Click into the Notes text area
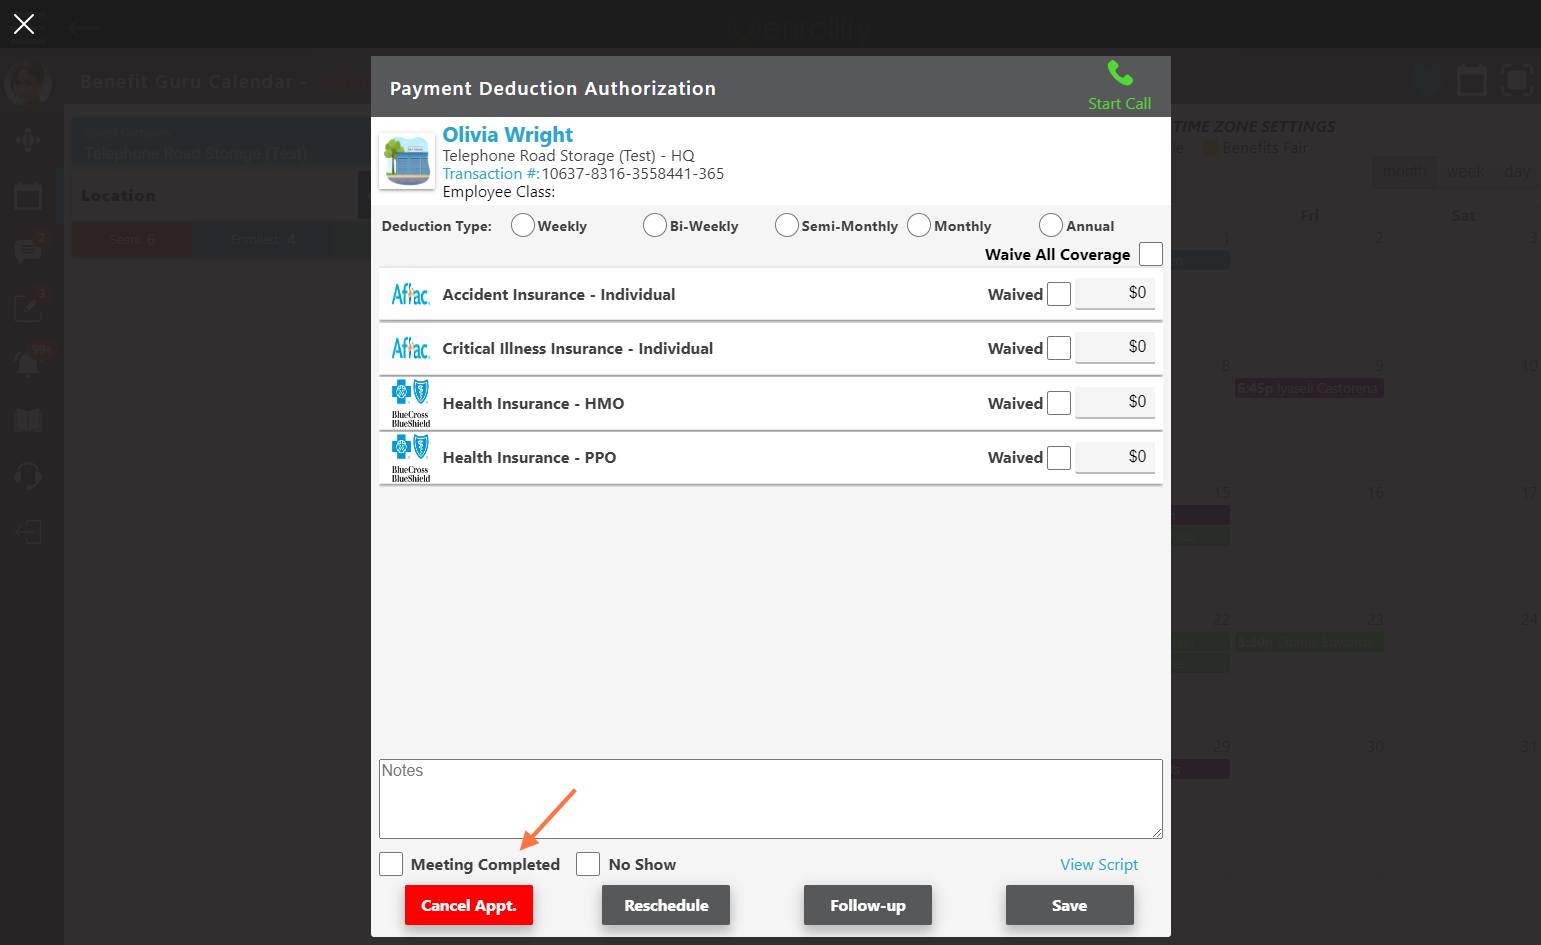 tap(771, 799)
